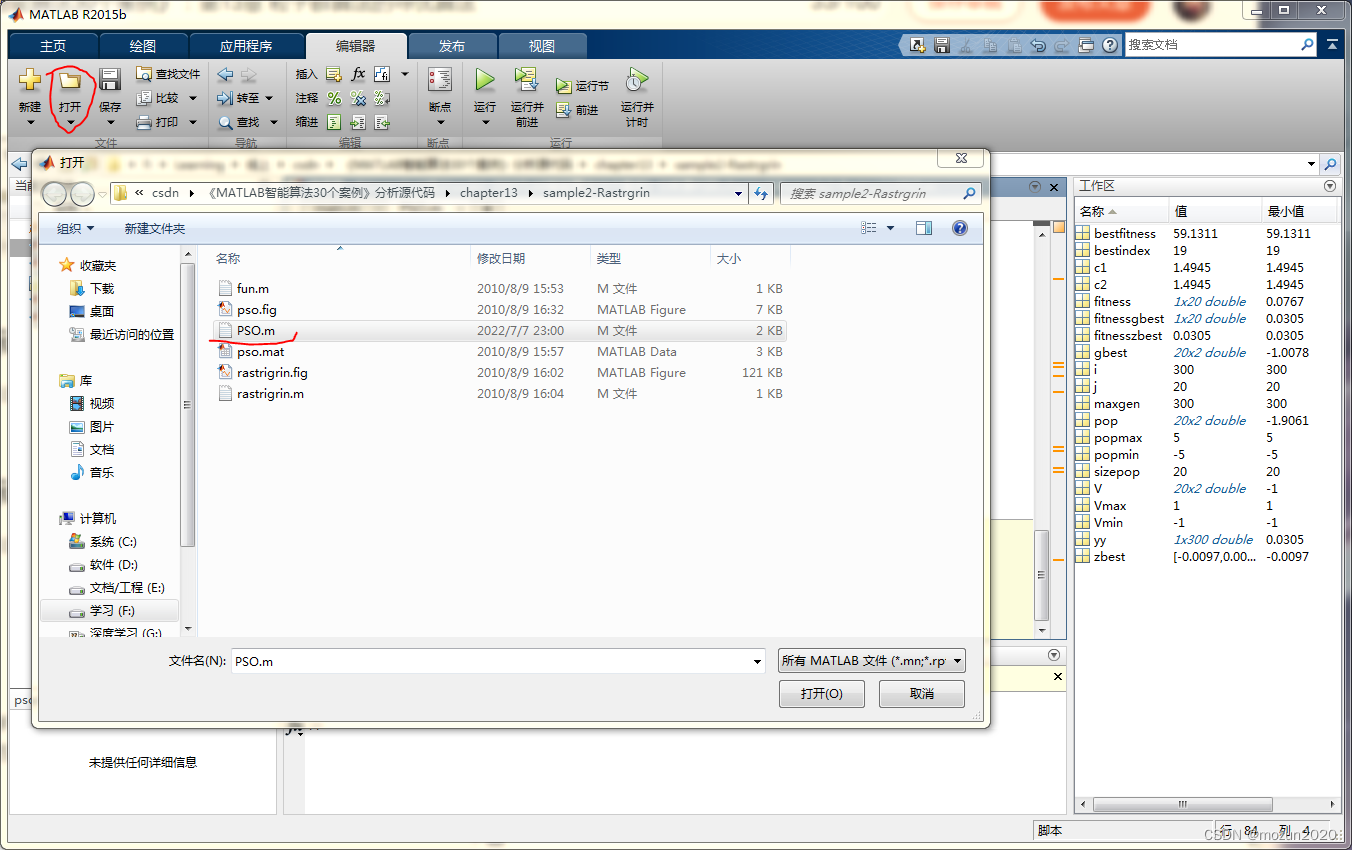Viewport: 1352px width, 850px height.
Task: Click New Folder (新建文件夹) in dialog
Action: (x=155, y=228)
